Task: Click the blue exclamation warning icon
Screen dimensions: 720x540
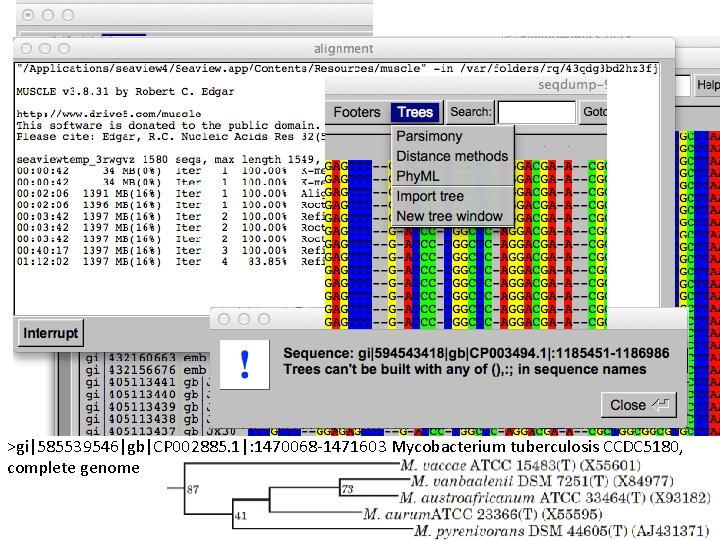Action: pyautogui.click(x=245, y=365)
